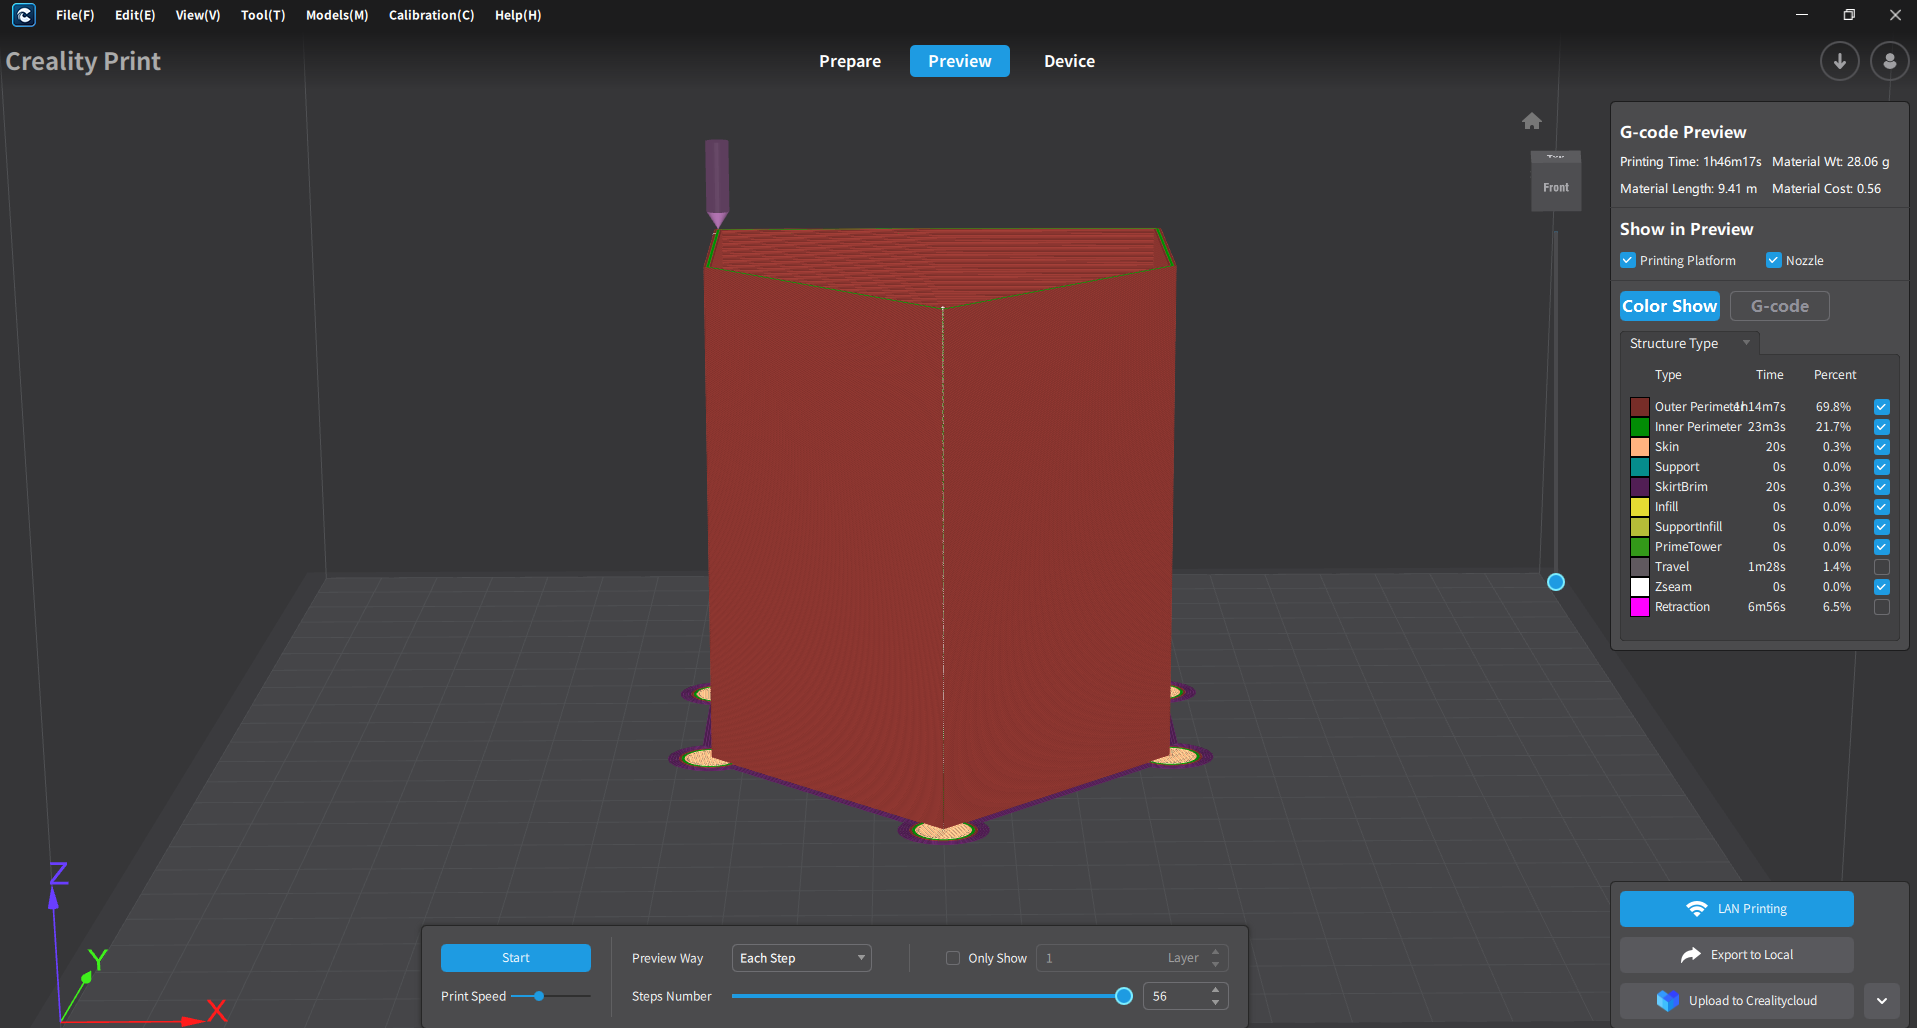Enable the Travel moves checkbox
1917x1028 pixels.
(x=1881, y=567)
